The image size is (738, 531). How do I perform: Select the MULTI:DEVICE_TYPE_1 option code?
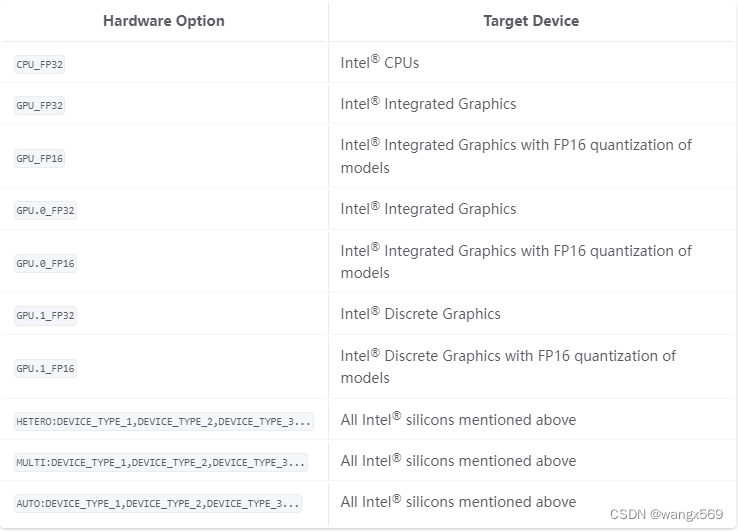coord(161,462)
